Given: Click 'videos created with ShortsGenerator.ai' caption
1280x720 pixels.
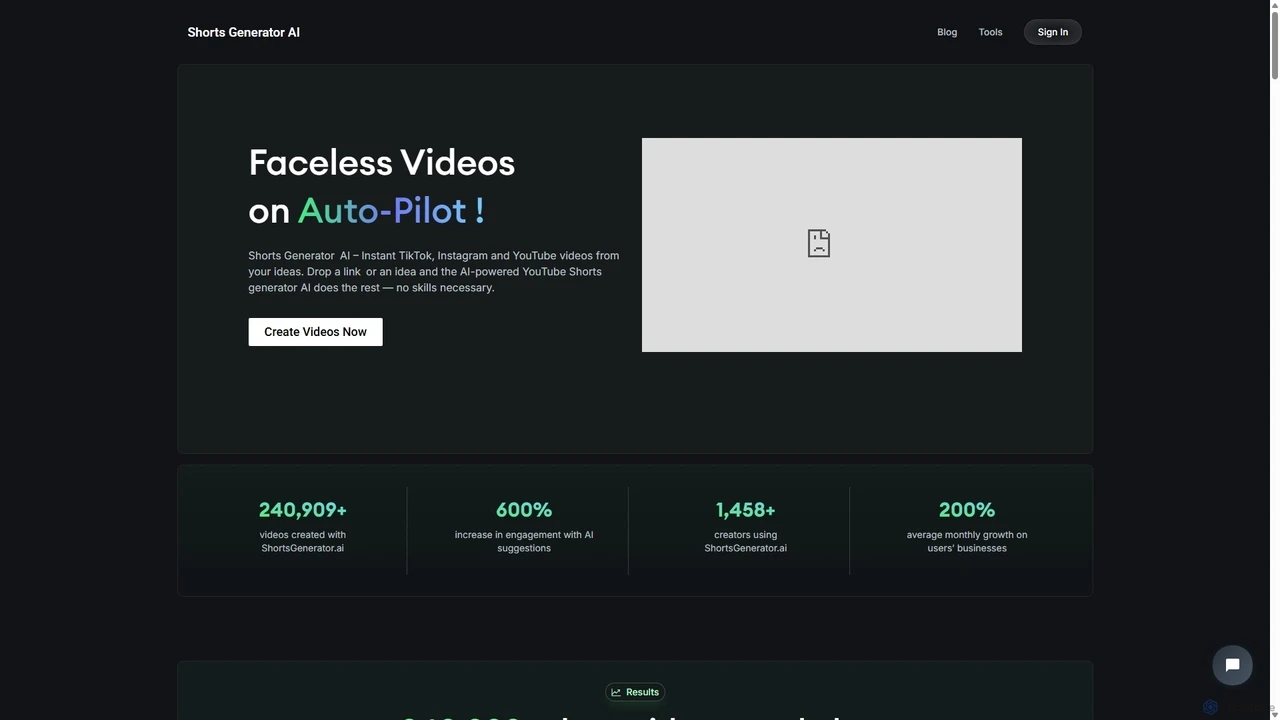Looking at the screenshot, I should (303, 541).
